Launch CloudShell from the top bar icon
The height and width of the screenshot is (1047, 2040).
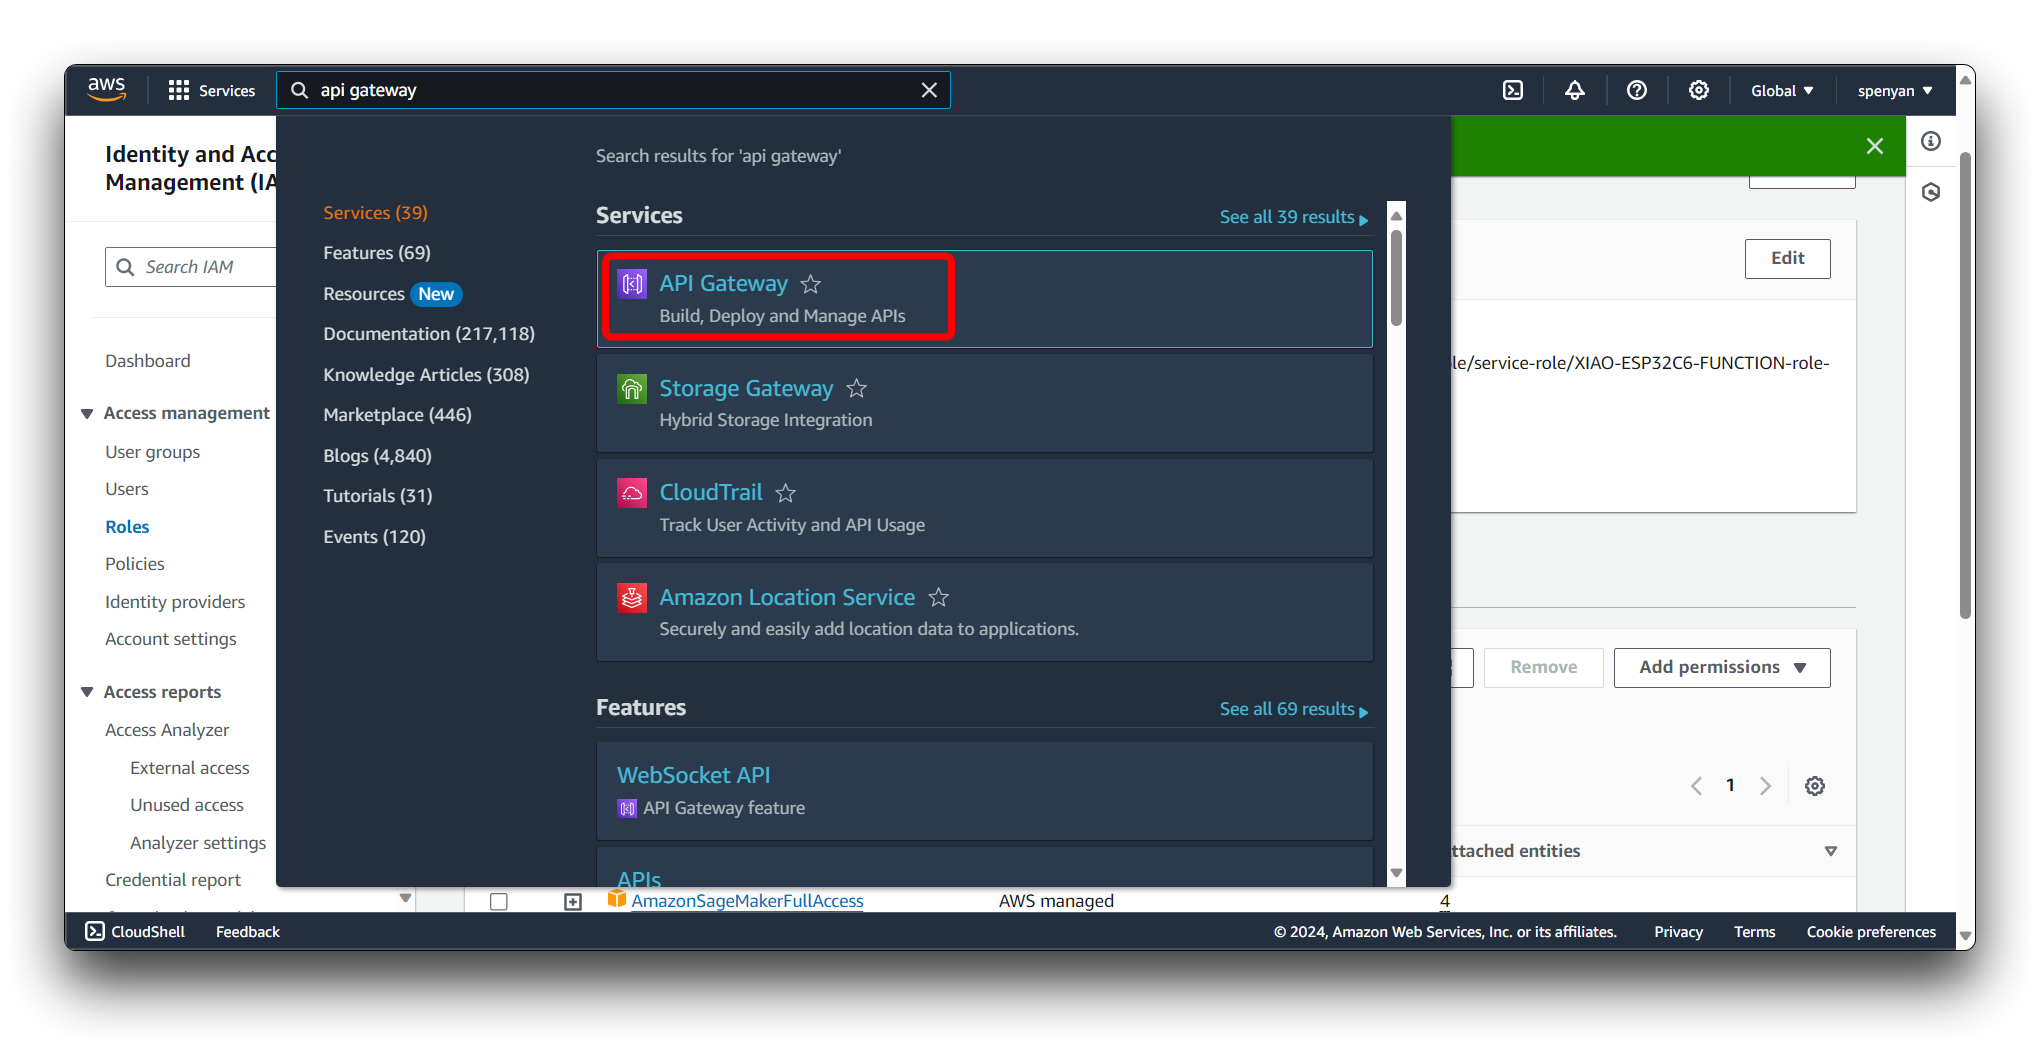pos(1513,90)
